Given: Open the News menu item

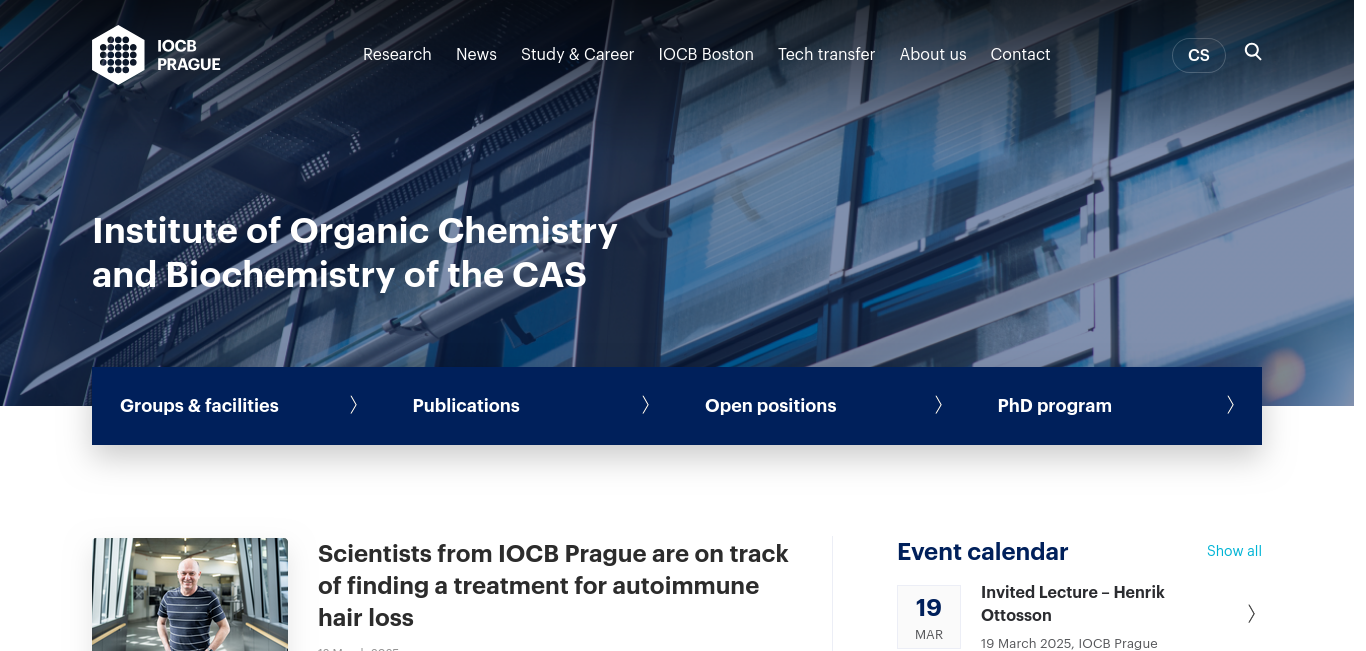Looking at the screenshot, I should pos(476,54).
